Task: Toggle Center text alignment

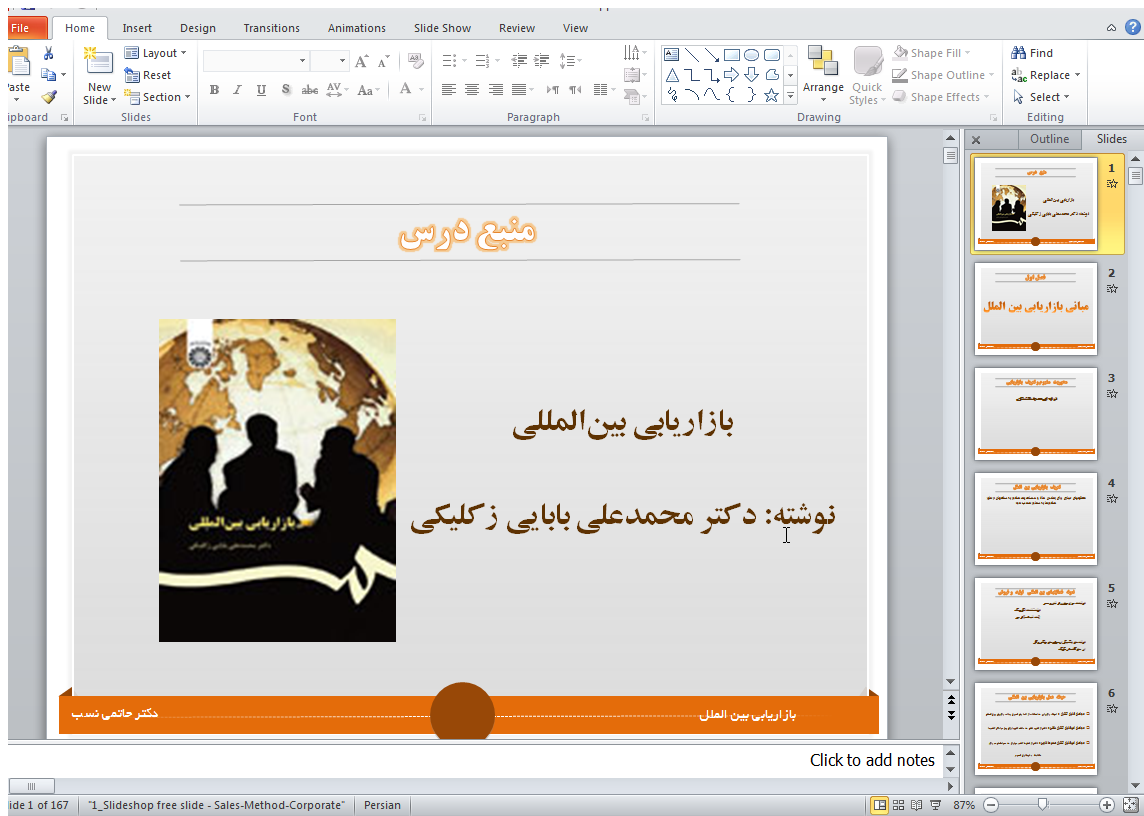Action: click(472, 90)
